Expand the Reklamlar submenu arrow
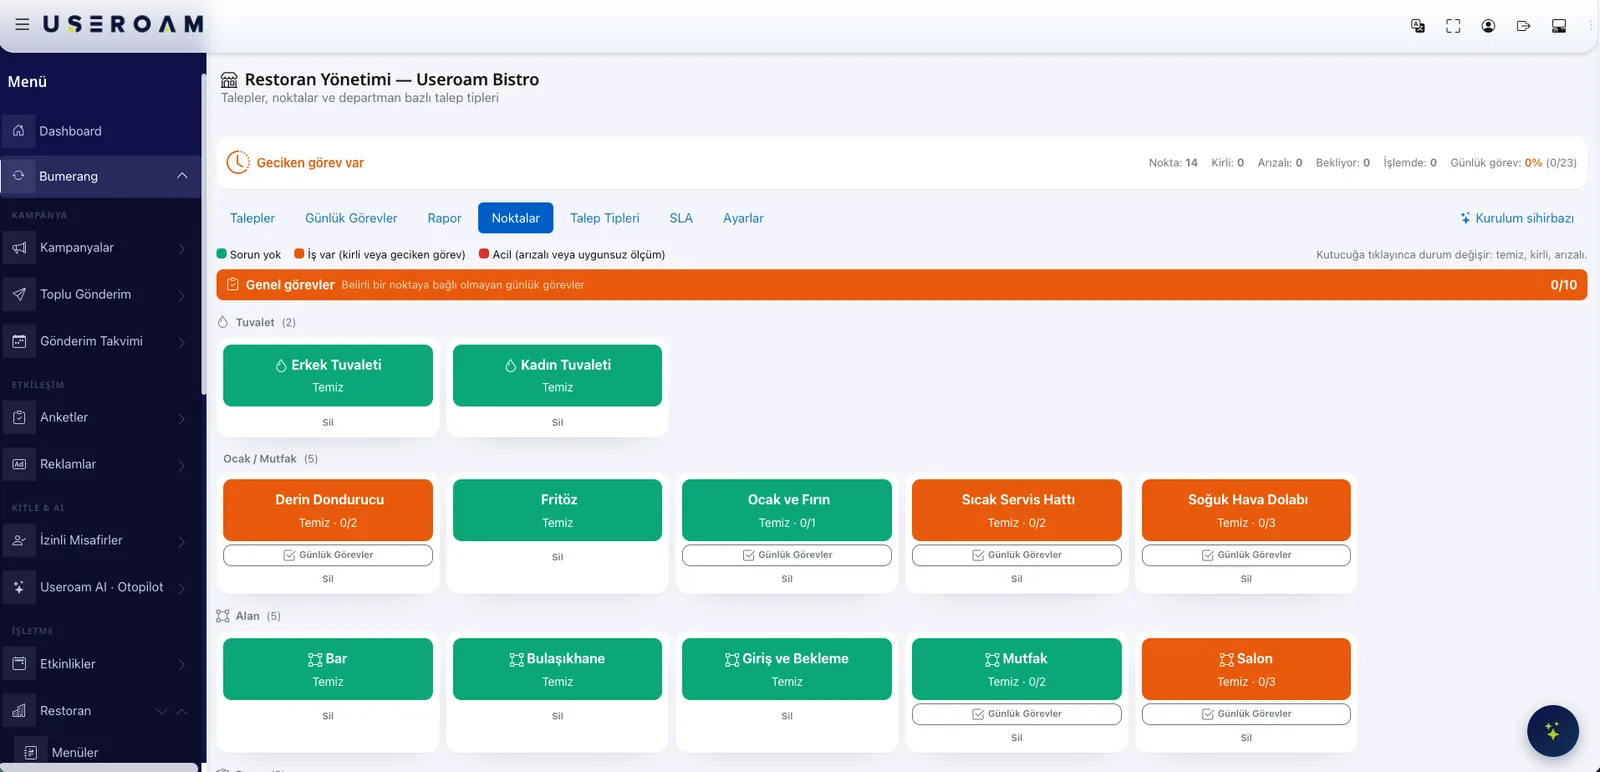This screenshot has width=1600, height=772. (x=182, y=465)
